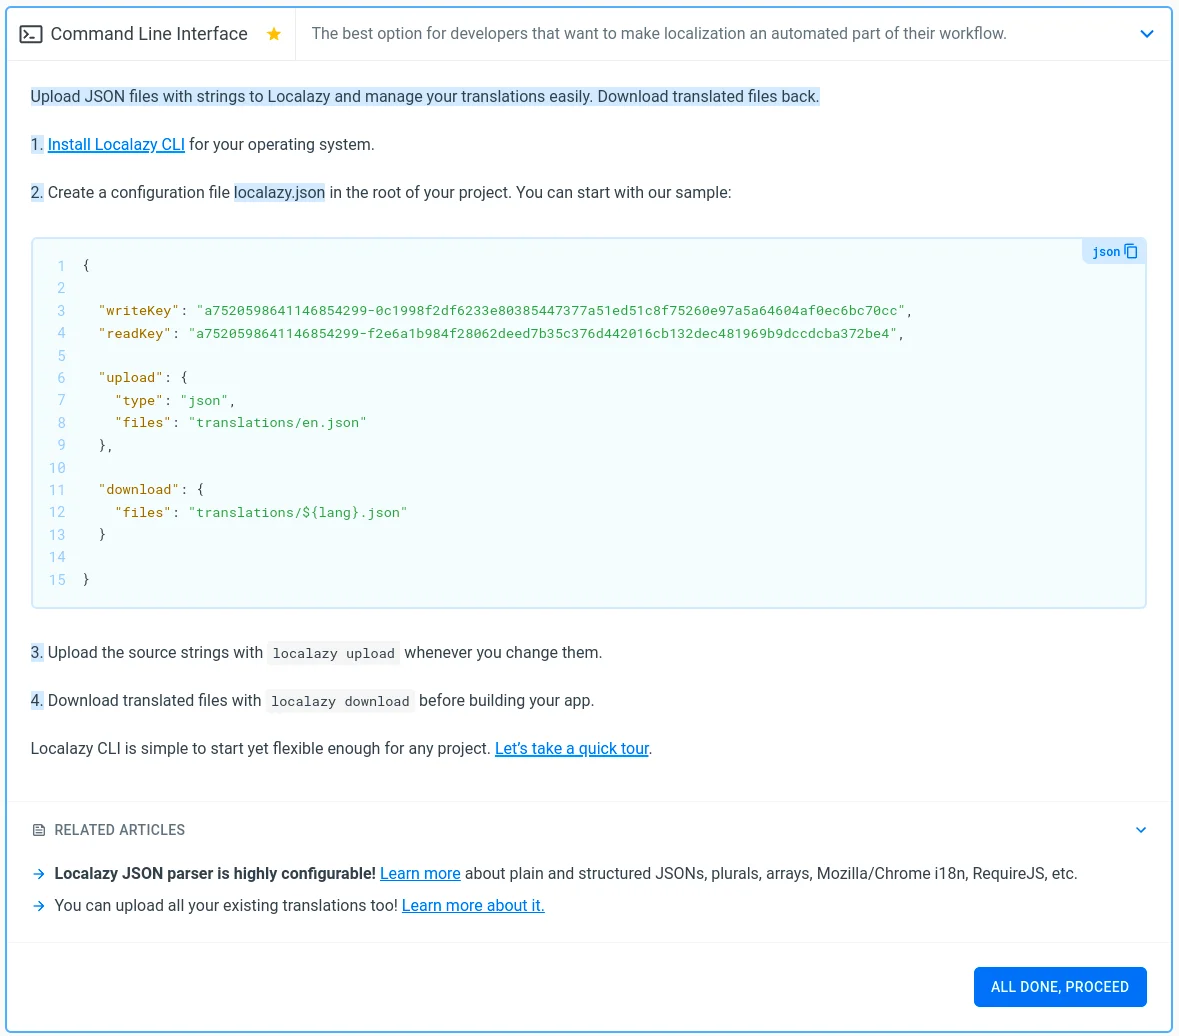Copy the JSON sample with the clipboard icon
Image resolution: width=1179 pixels, height=1036 pixels.
click(1131, 252)
